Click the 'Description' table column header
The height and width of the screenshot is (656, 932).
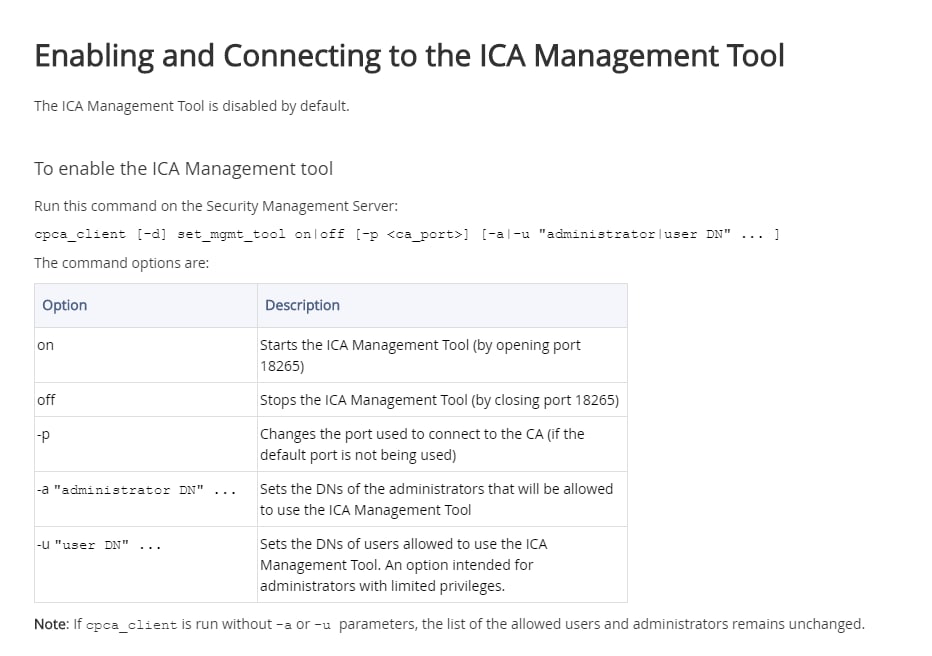[x=302, y=305]
